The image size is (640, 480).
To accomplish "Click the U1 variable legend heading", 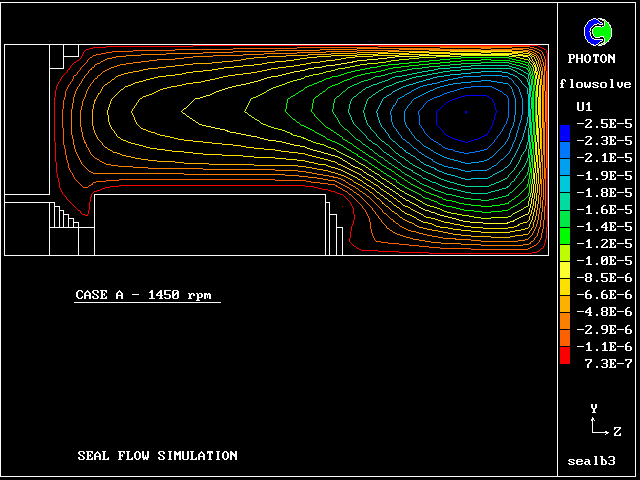I will 585,106.
